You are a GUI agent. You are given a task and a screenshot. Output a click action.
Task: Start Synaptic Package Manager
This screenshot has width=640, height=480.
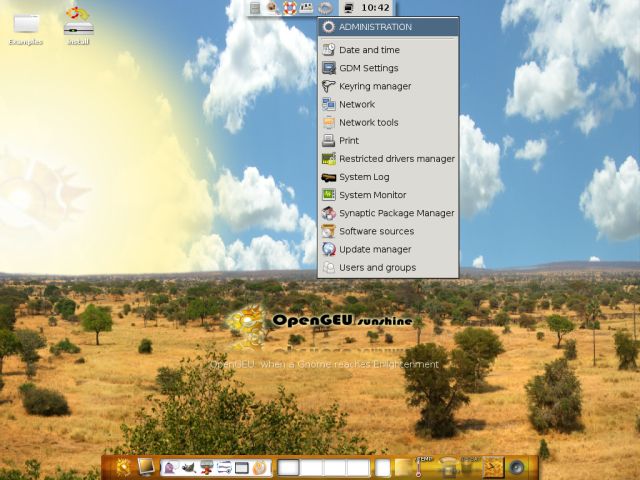pyautogui.click(x=388, y=213)
